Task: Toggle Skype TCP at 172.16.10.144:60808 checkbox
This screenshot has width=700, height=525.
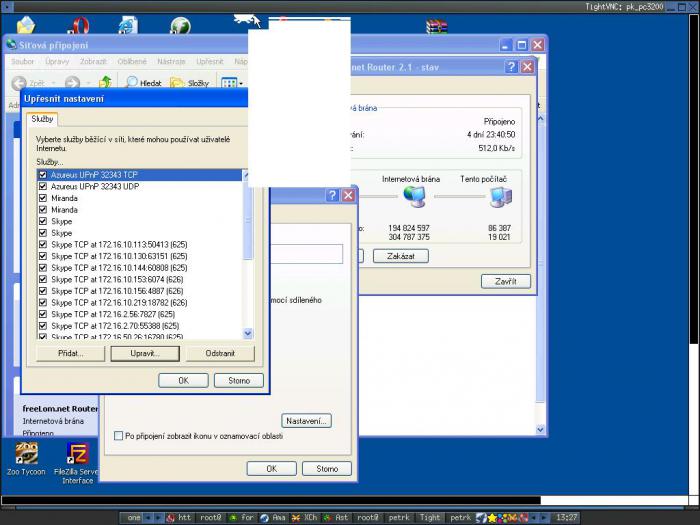Action: pyautogui.click(x=43, y=267)
